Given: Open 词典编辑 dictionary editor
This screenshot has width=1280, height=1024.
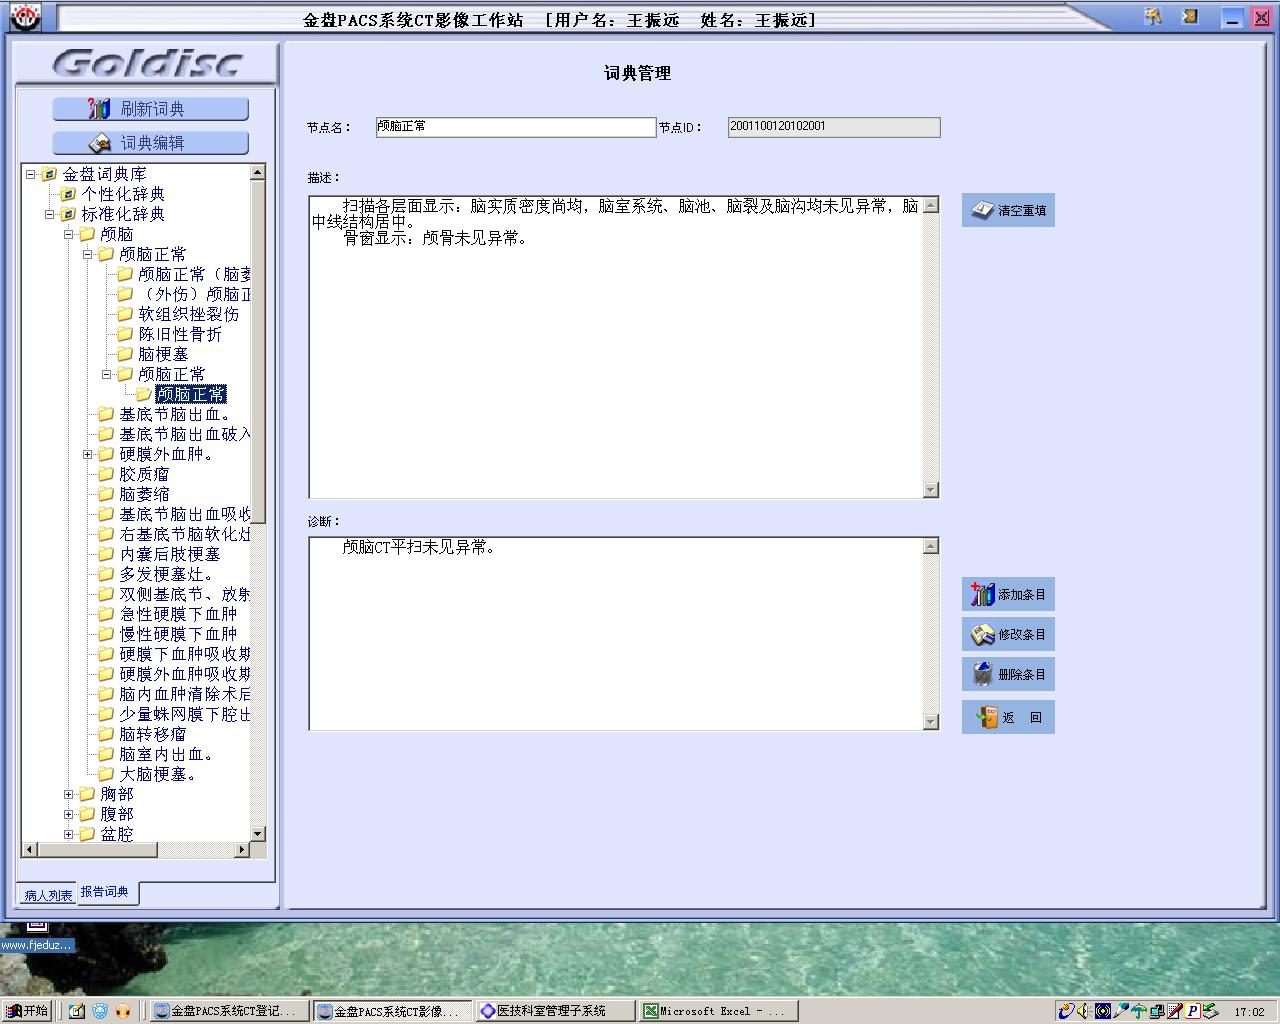Looking at the screenshot, I should click(x=150, y=143).
